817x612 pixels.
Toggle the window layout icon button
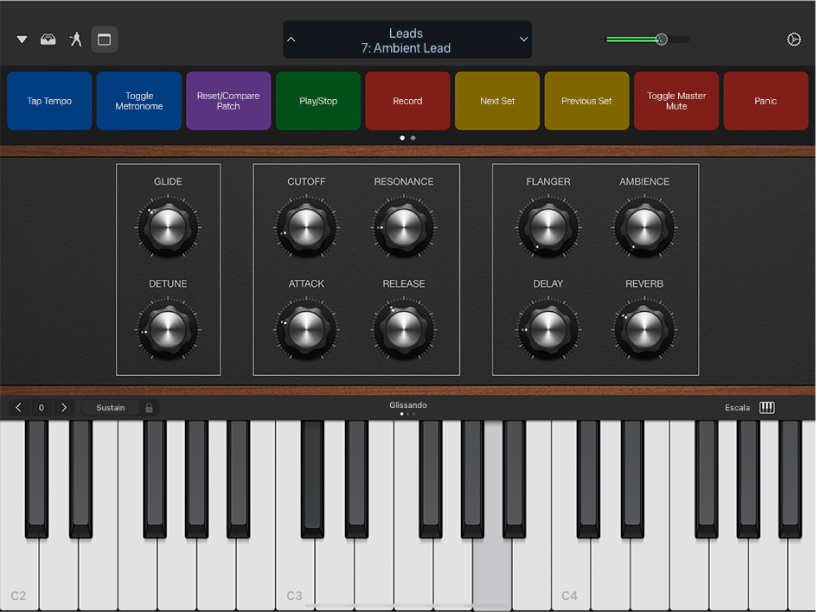104,40
